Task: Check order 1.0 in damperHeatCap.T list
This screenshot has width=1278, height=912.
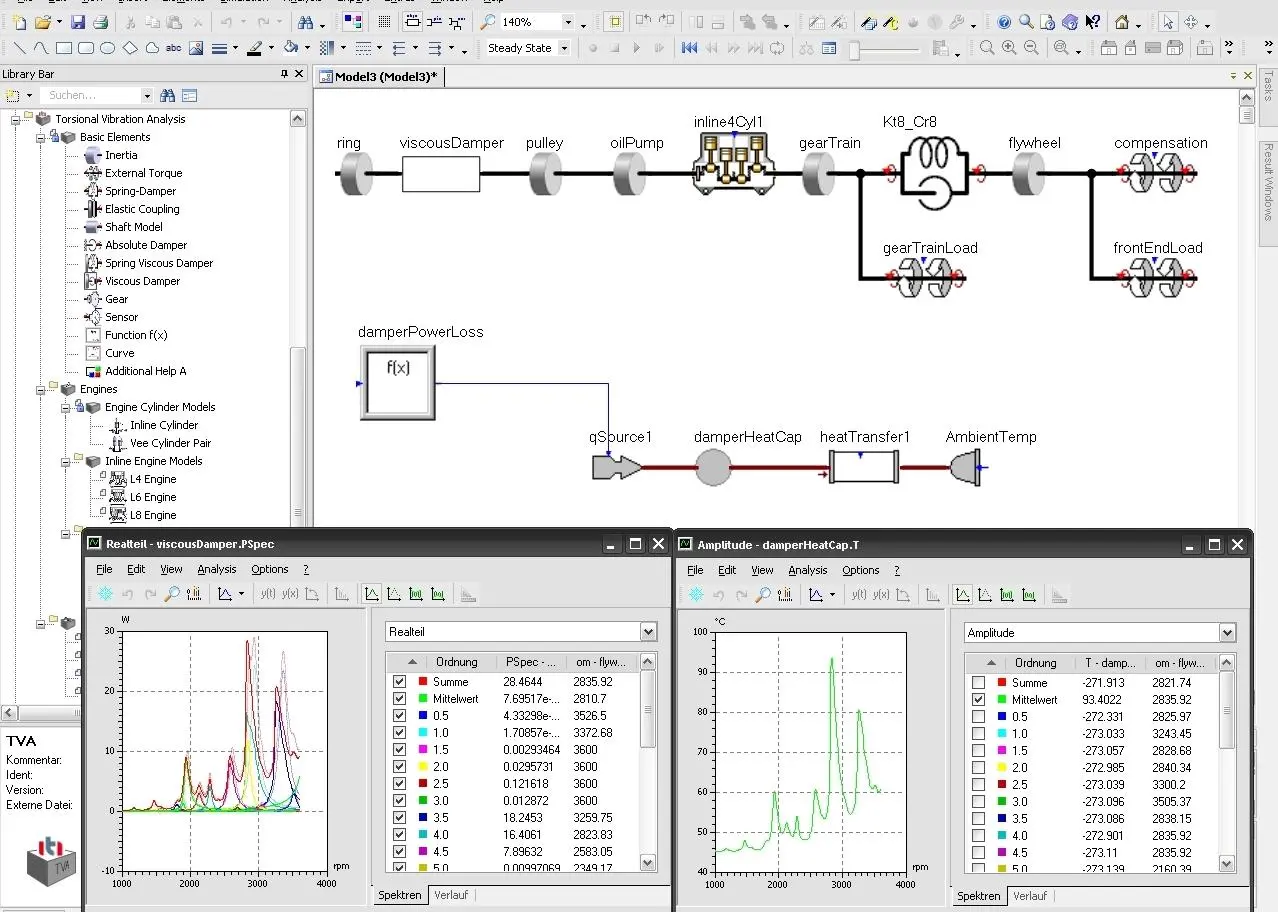Action: (978, 734)
